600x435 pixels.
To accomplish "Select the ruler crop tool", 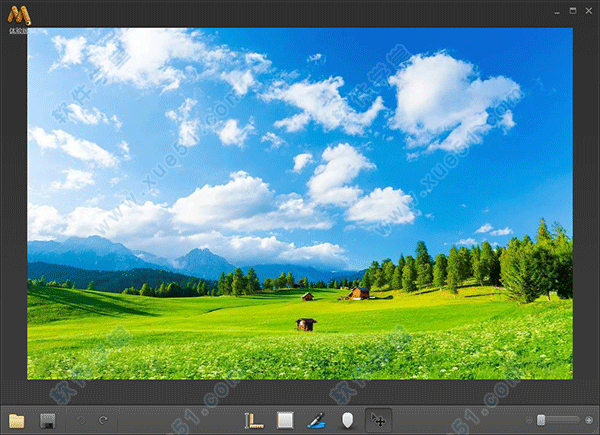I will [x=254, y=420].
